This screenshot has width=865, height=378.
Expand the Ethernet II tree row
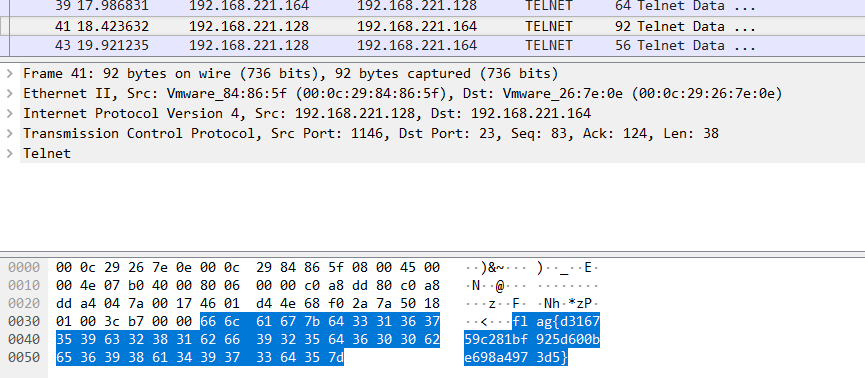point(9,93)
